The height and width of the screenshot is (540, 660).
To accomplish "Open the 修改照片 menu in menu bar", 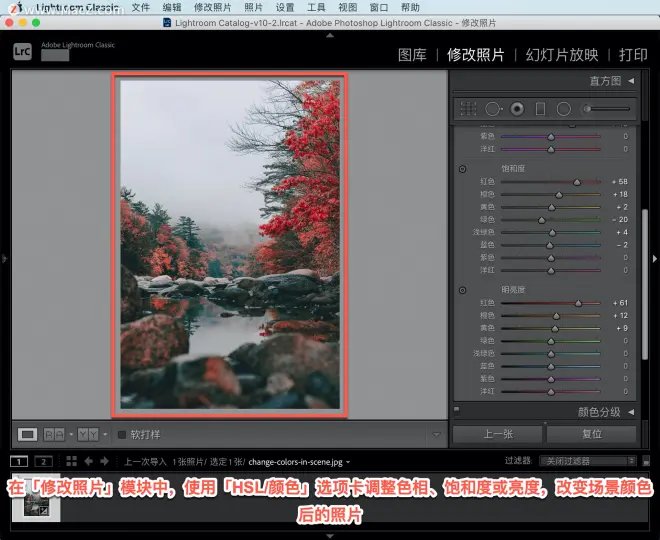I will [x=213, y=7].
